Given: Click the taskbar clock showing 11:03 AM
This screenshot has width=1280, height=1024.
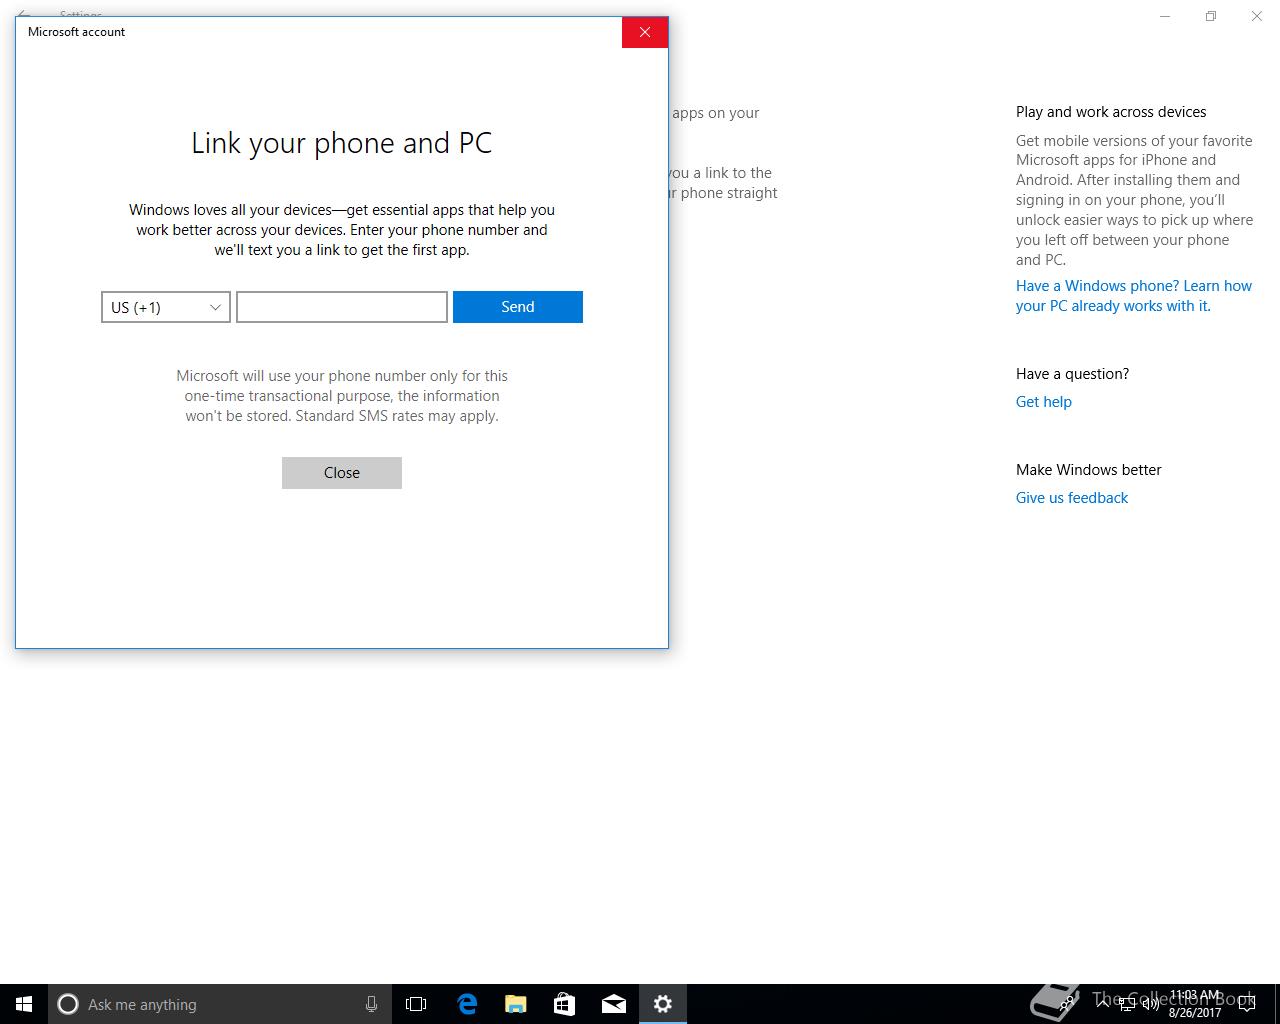Looking at the screenshot, I should pos(1195,1004).
